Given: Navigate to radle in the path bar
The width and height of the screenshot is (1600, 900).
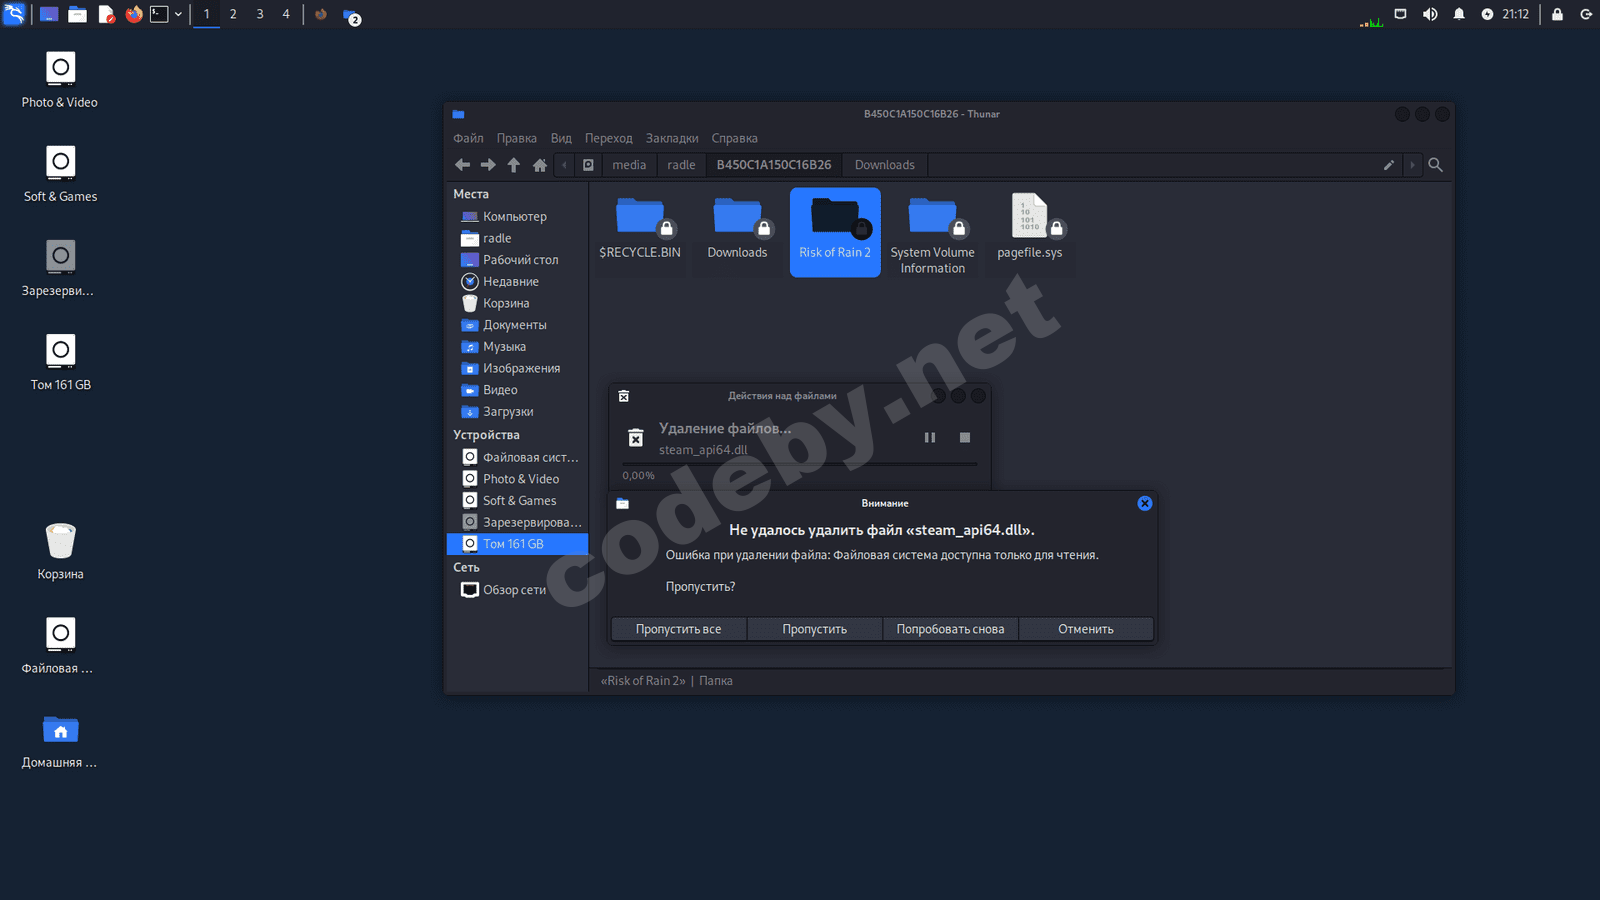Looking at the screenshot, I should [681, 165].
